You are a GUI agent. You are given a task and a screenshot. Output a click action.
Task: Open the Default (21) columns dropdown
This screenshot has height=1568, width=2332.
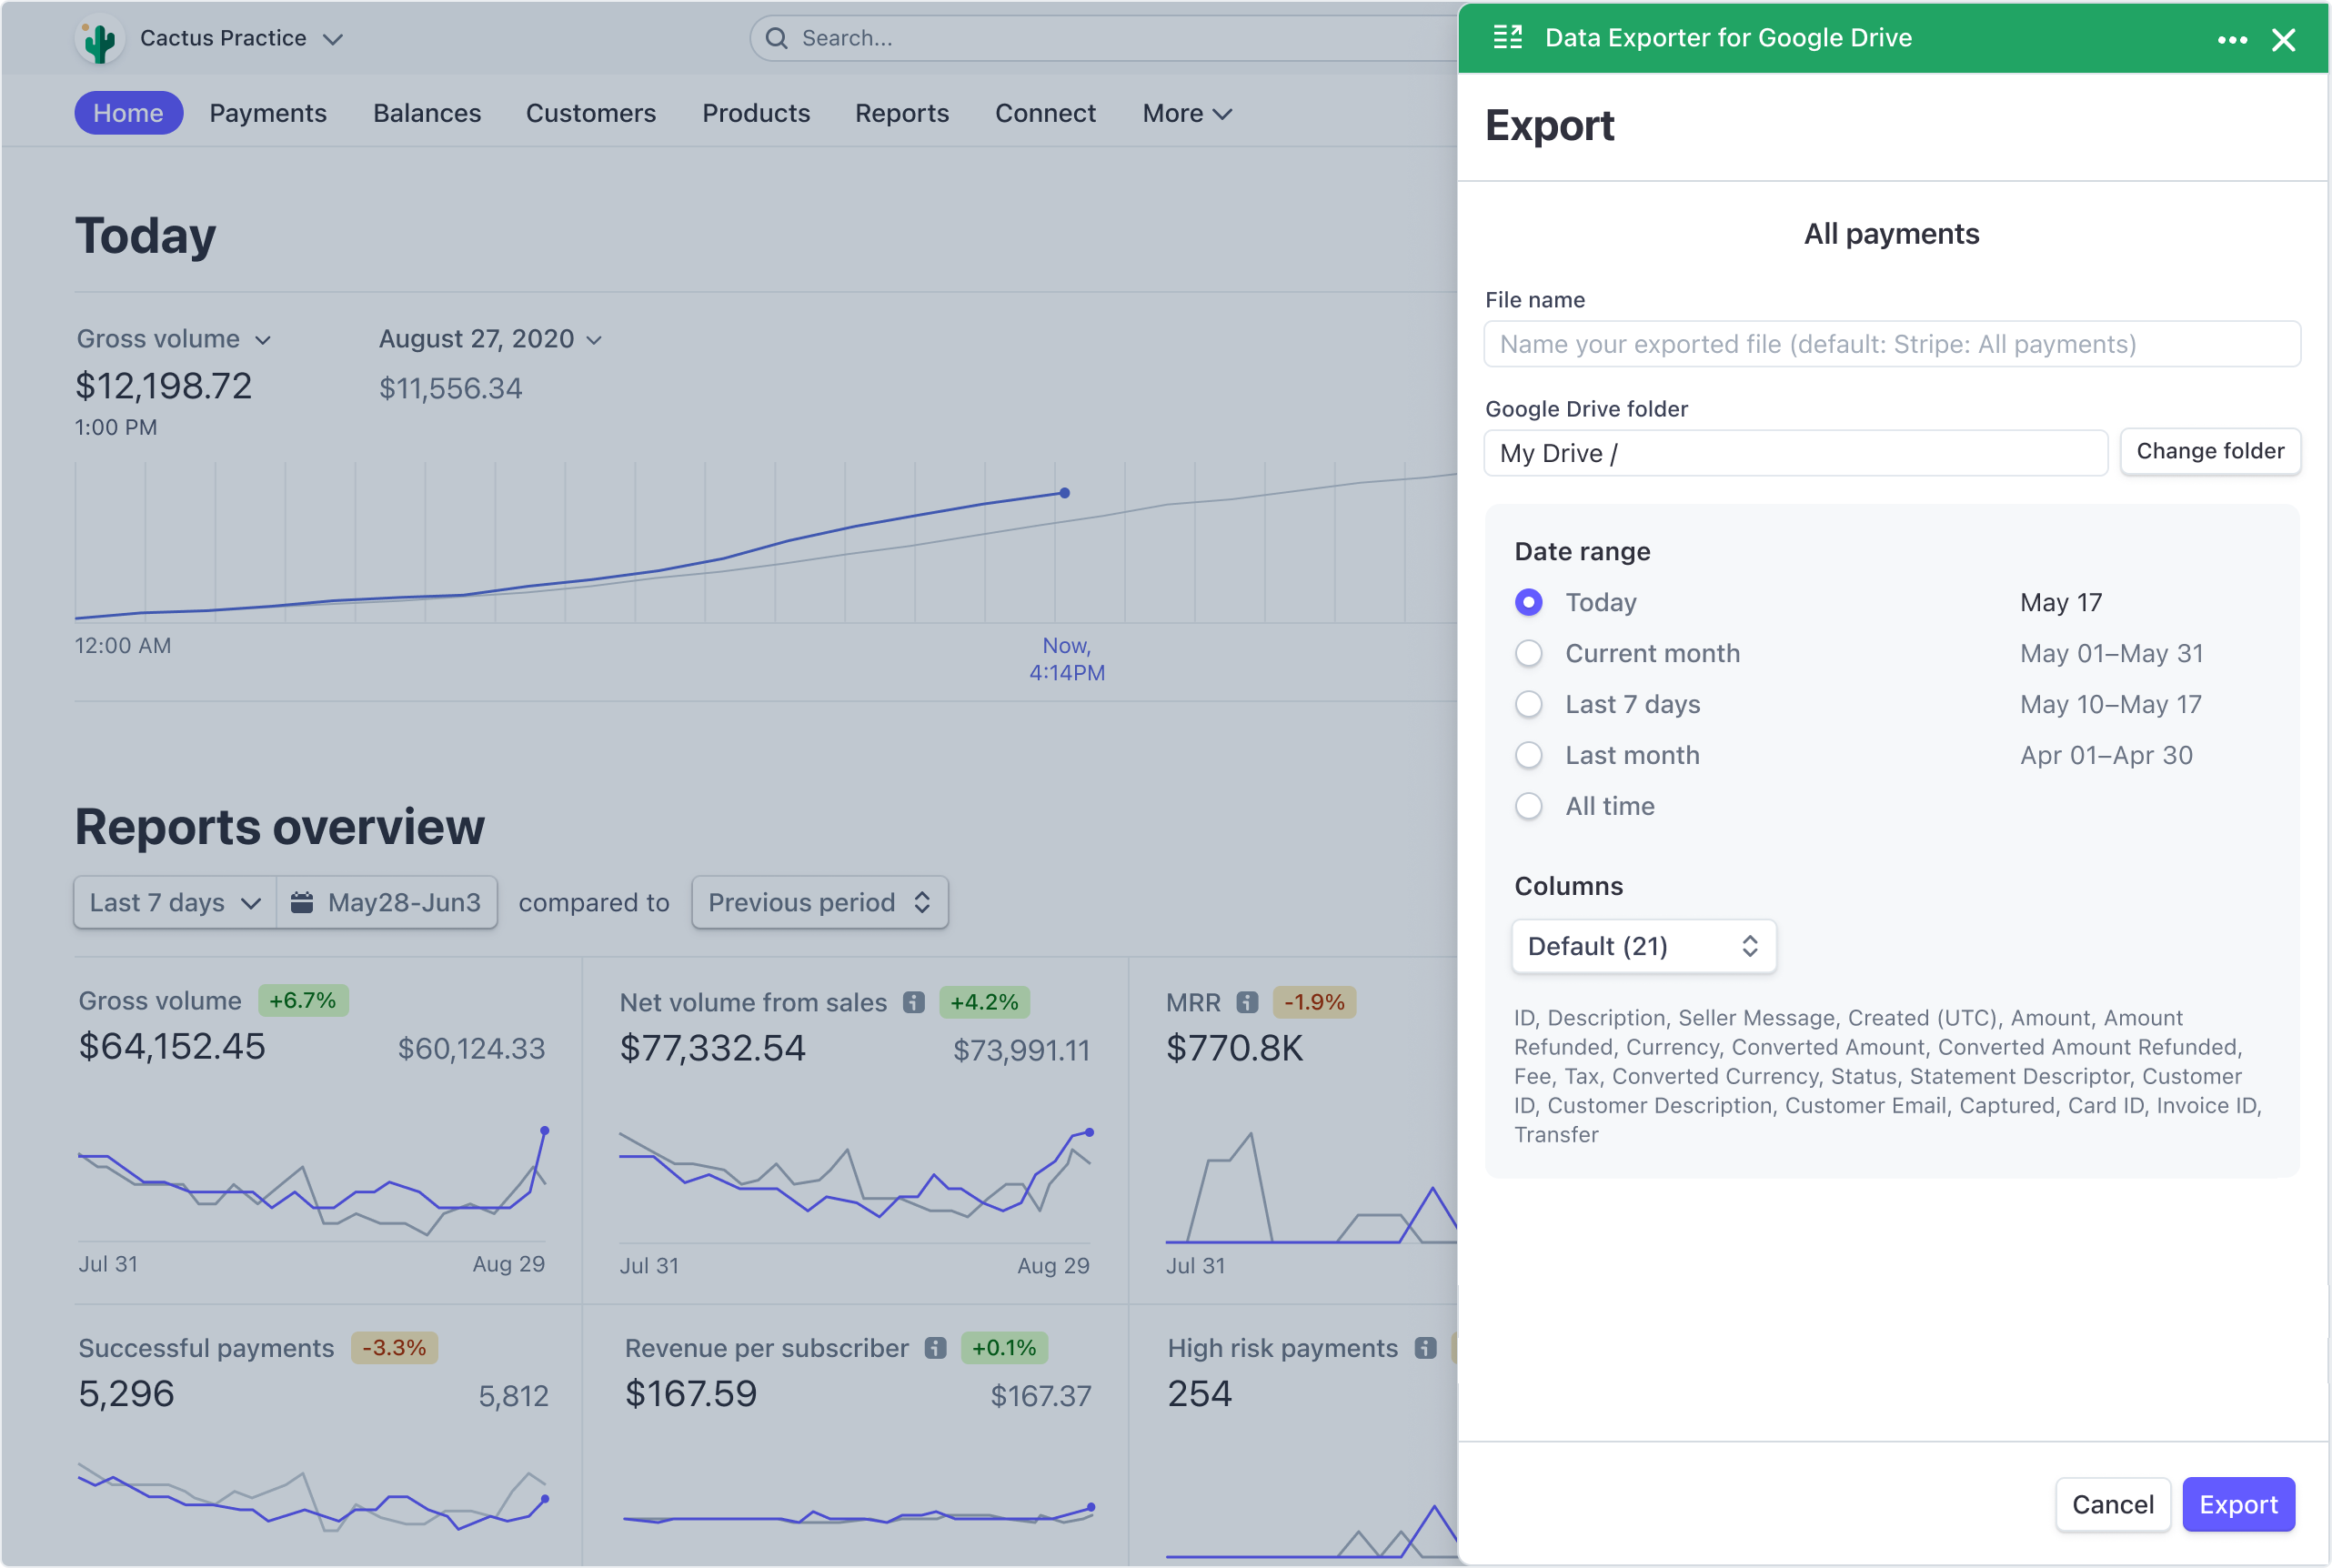coord(1643,946)
